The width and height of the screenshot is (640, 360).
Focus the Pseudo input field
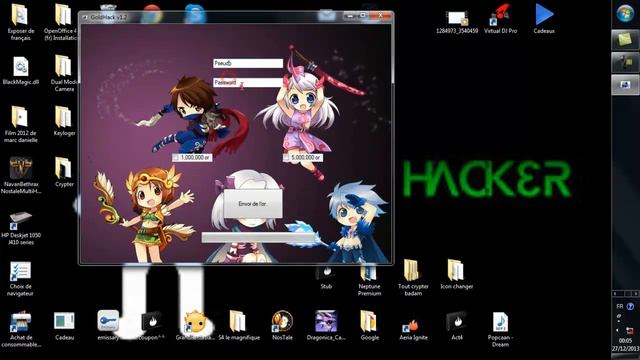click(x=248, y=63)
